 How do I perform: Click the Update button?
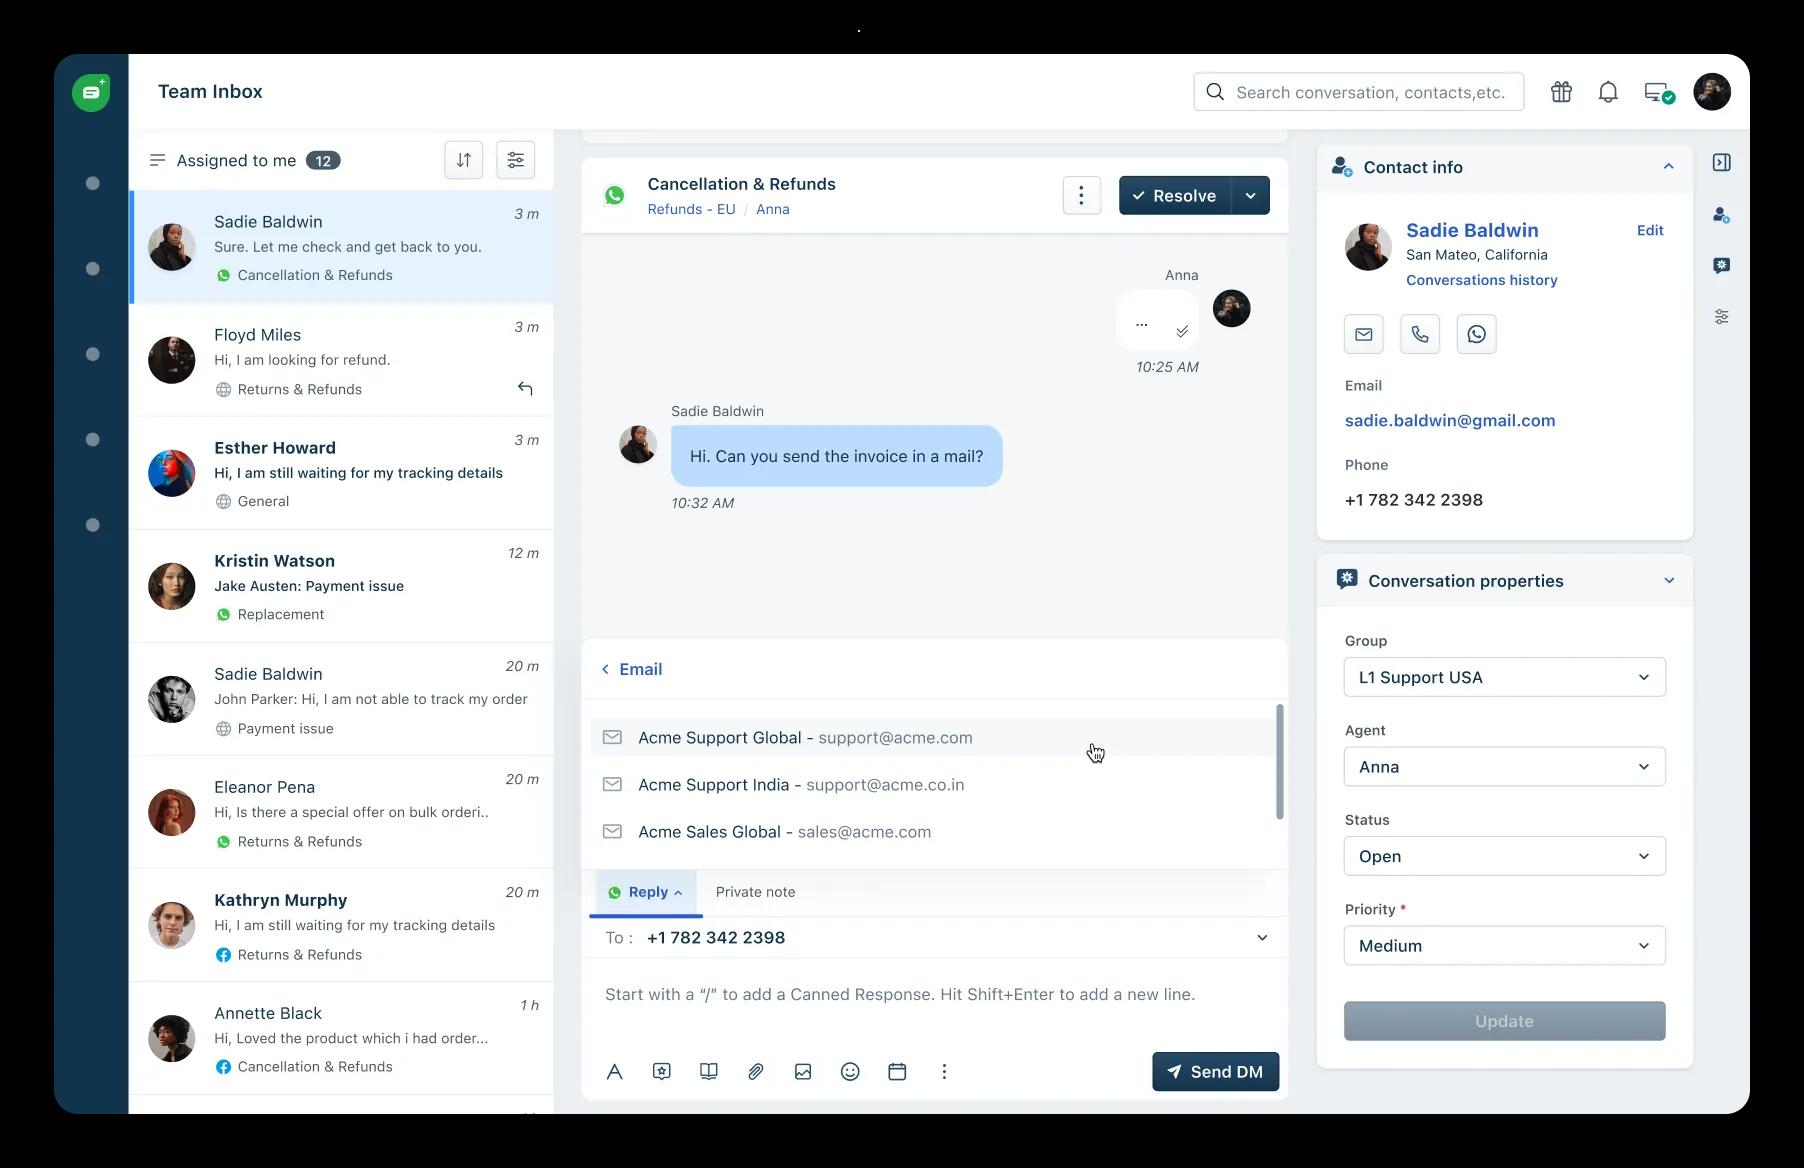click(1504, 1021)
